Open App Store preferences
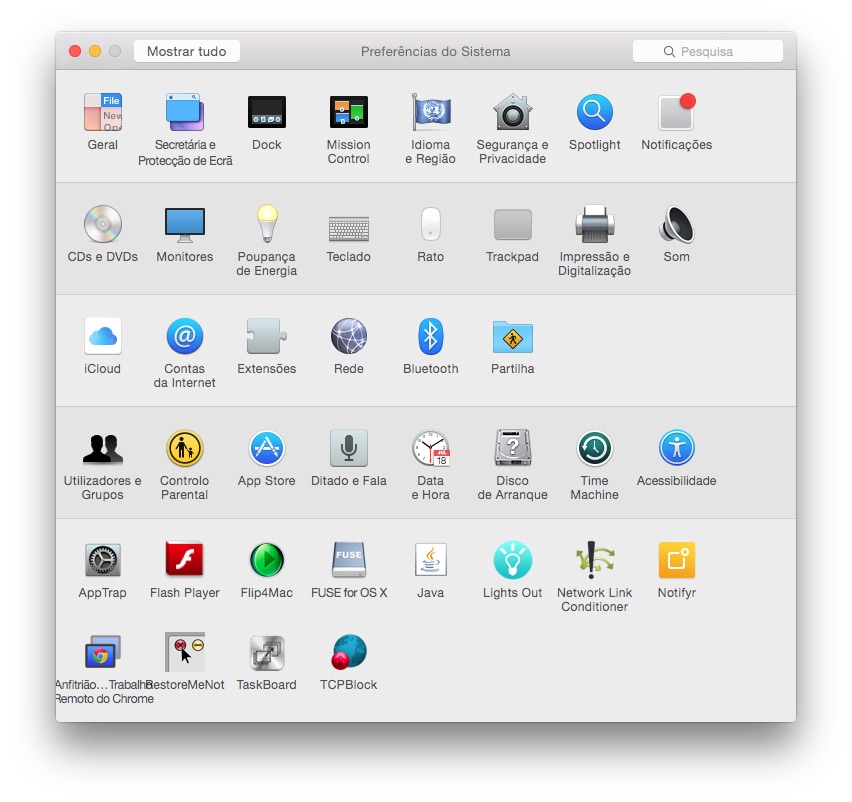852x802 pixels. click(267, 448)
